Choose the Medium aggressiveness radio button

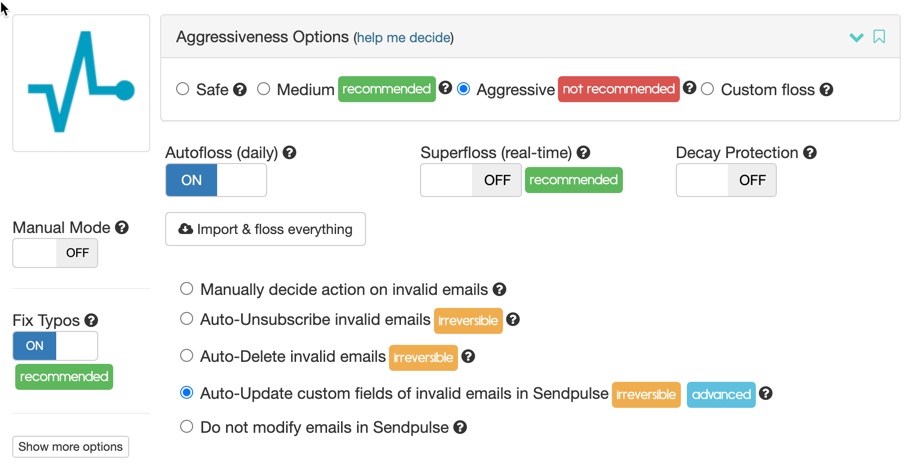click(264, 89)
